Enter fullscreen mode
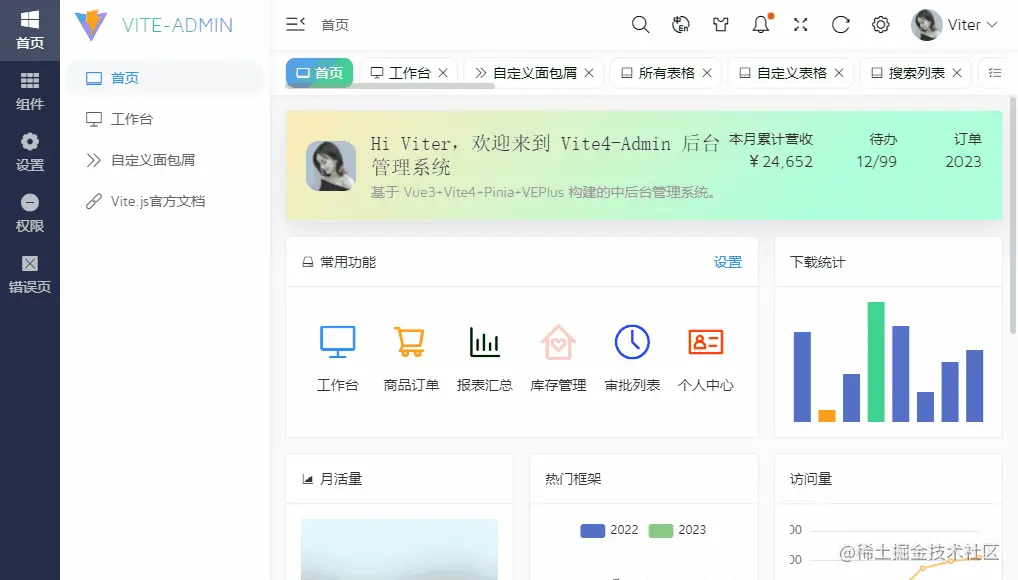Screen dimensions: 1018x580 click(800, 24)
